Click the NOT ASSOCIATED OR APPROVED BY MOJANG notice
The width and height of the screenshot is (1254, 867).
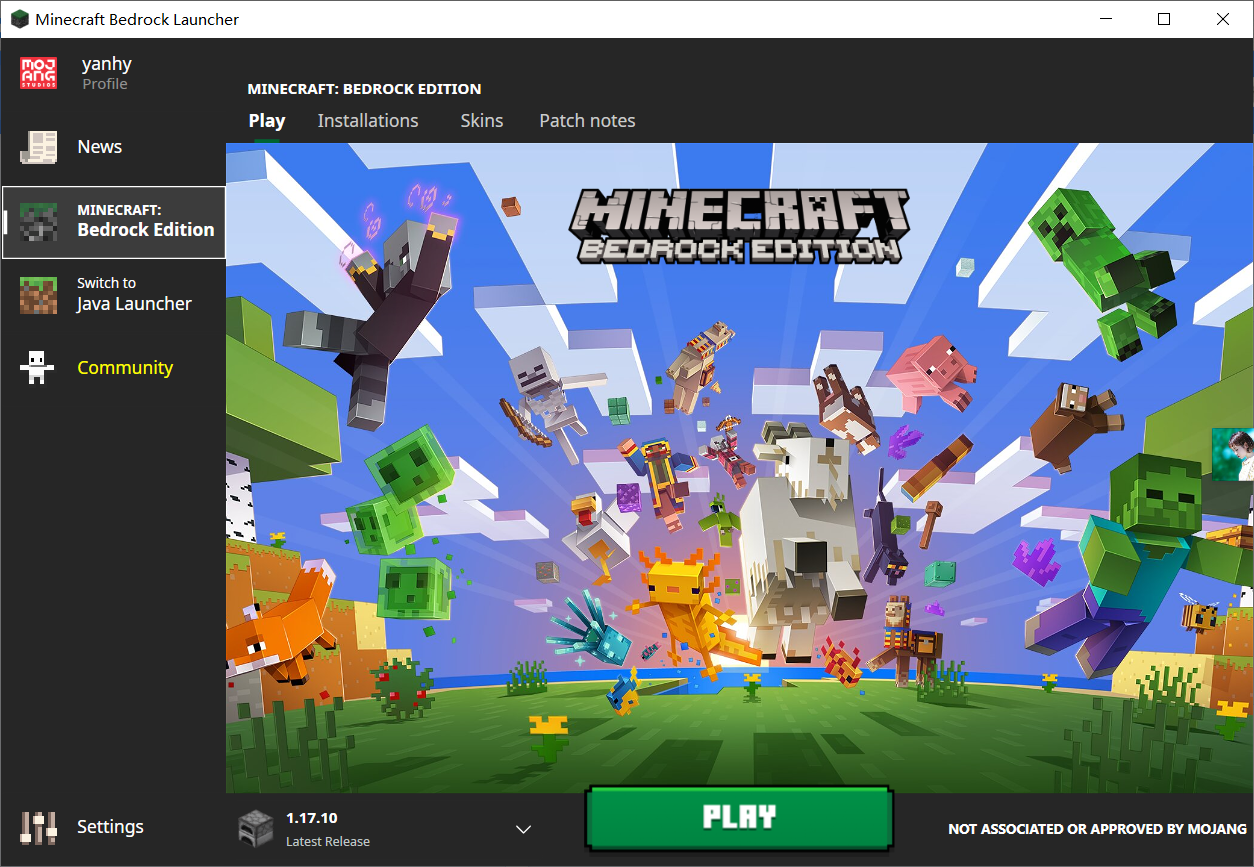tap(1098, 829)
